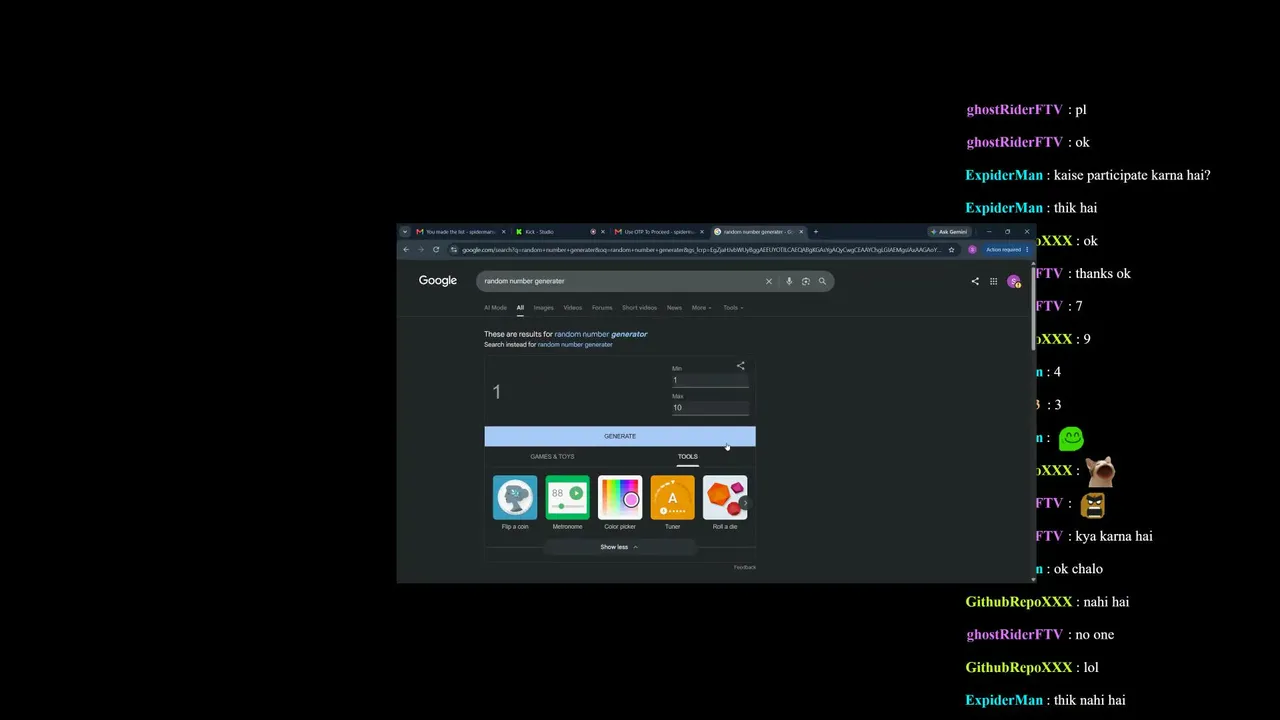Open the Metronome tool
The image size is (1280, 720).
point(567,503)
